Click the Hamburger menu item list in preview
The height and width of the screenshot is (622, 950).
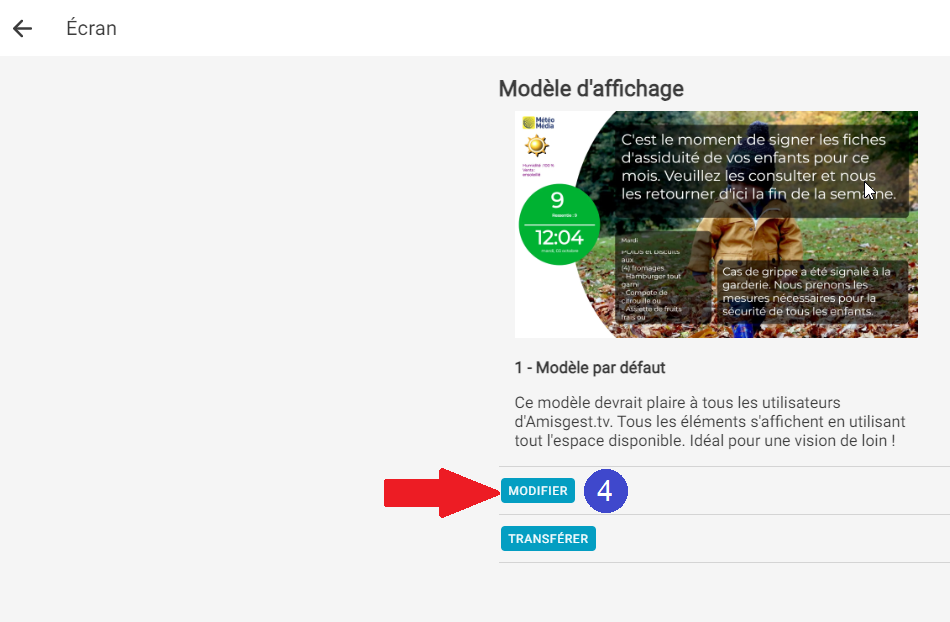pos(651,284)
